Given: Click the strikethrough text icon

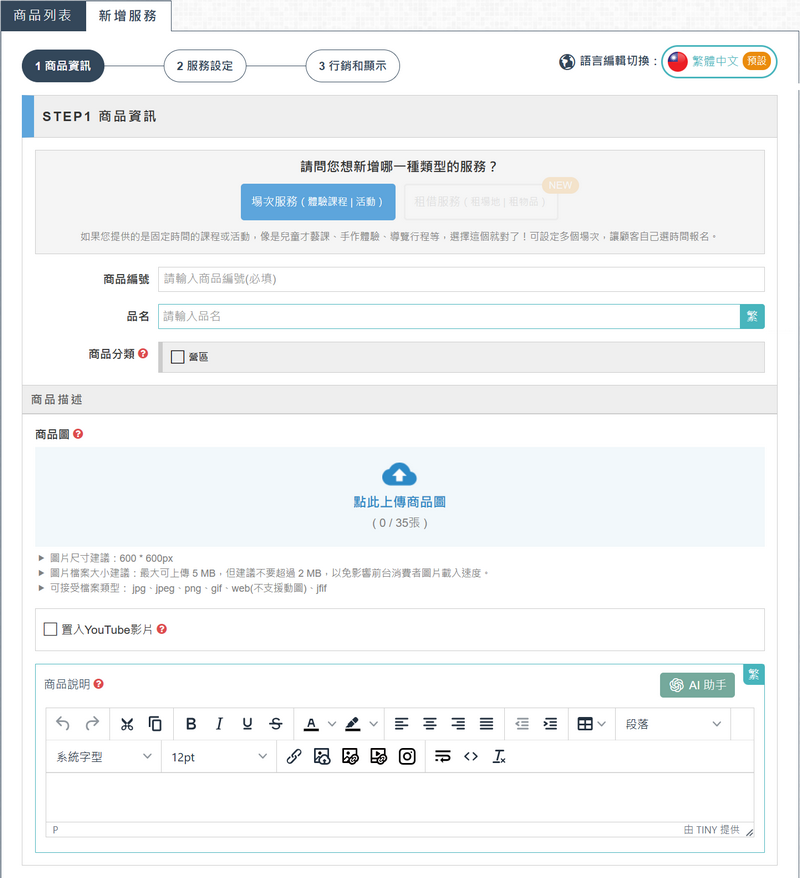Looking at the screenshot, I should coord(276,724).
